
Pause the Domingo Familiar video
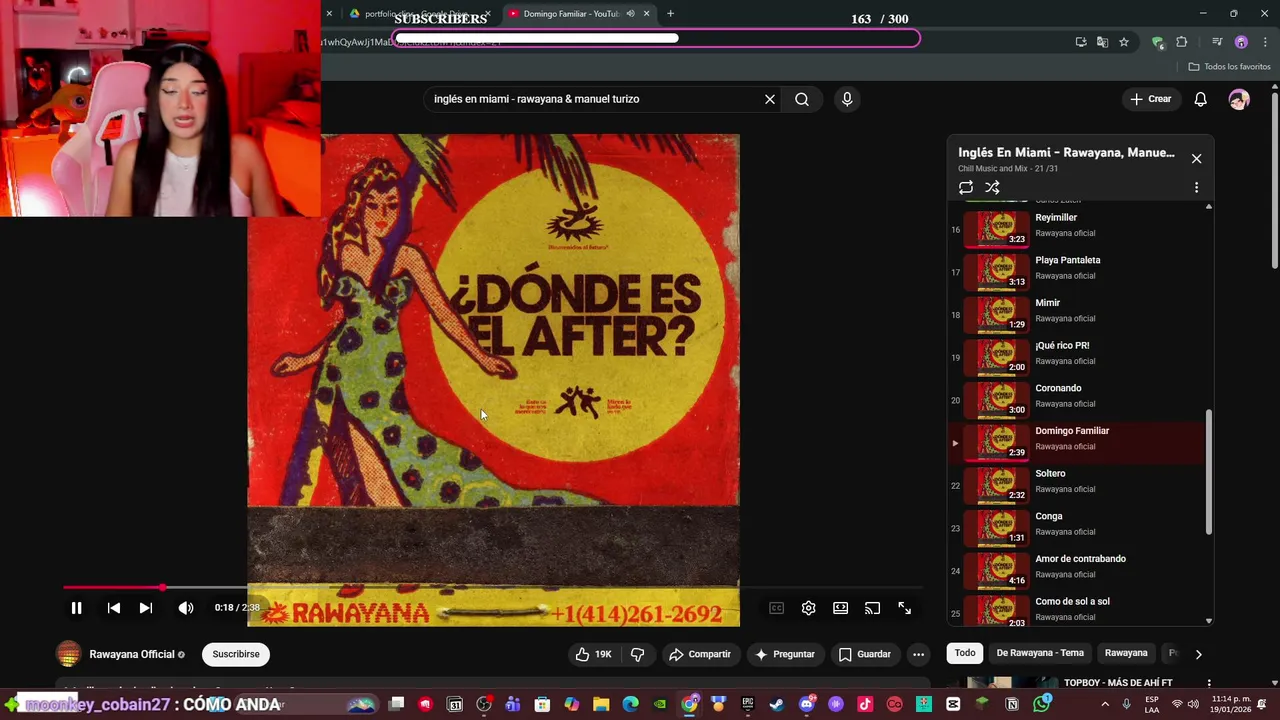tap(76, 608)
